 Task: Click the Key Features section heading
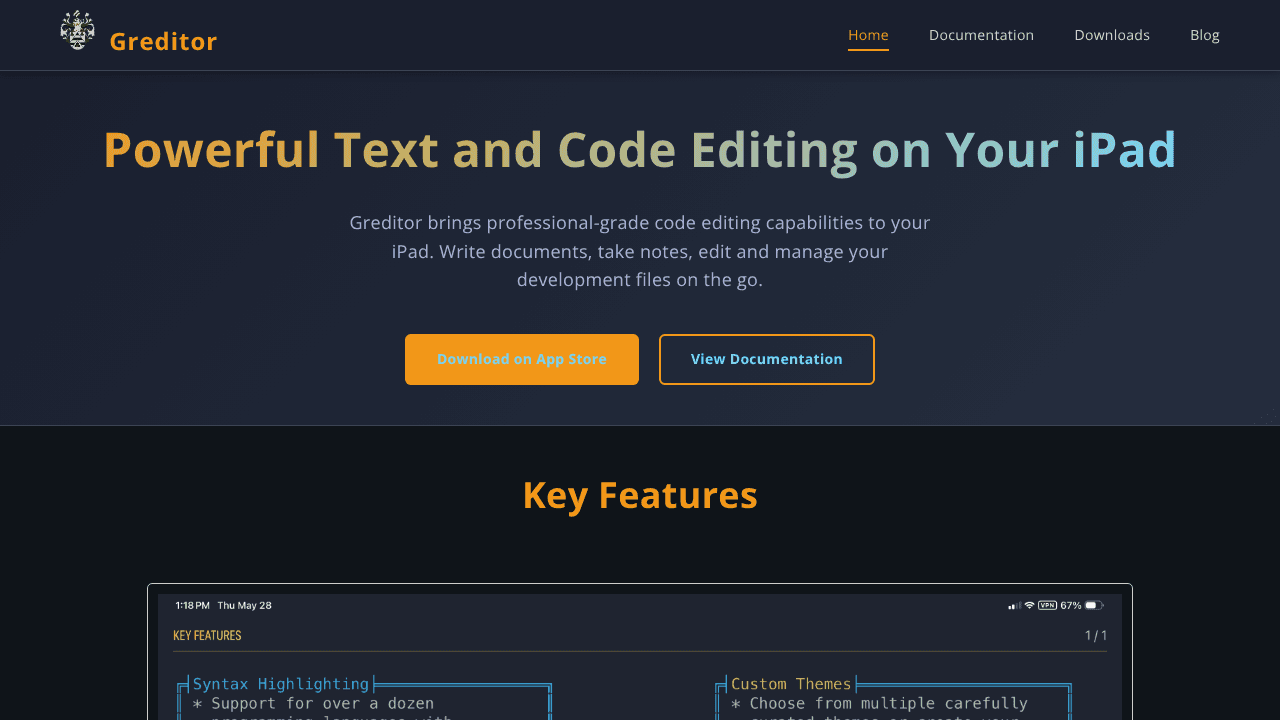(640, 495)
